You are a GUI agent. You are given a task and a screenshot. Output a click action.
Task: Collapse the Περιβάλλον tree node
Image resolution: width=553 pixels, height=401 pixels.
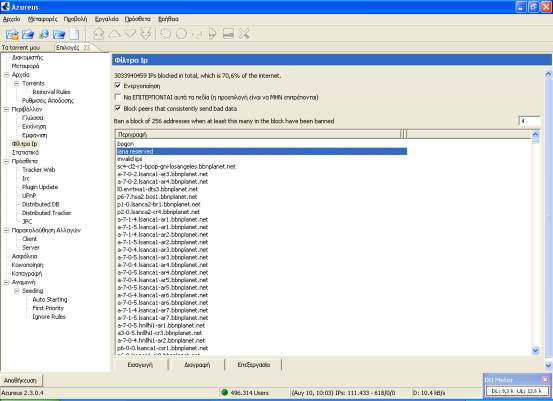(x=6, y=109)
